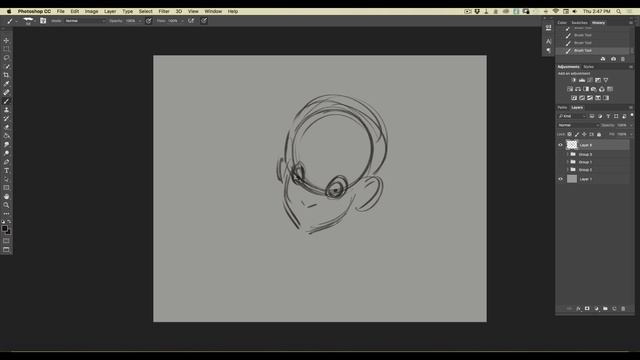Image resolution: width=640 pixels, height=360 pixels.
Task: Open the Flow slider dropdown
Action: [182, 21]
